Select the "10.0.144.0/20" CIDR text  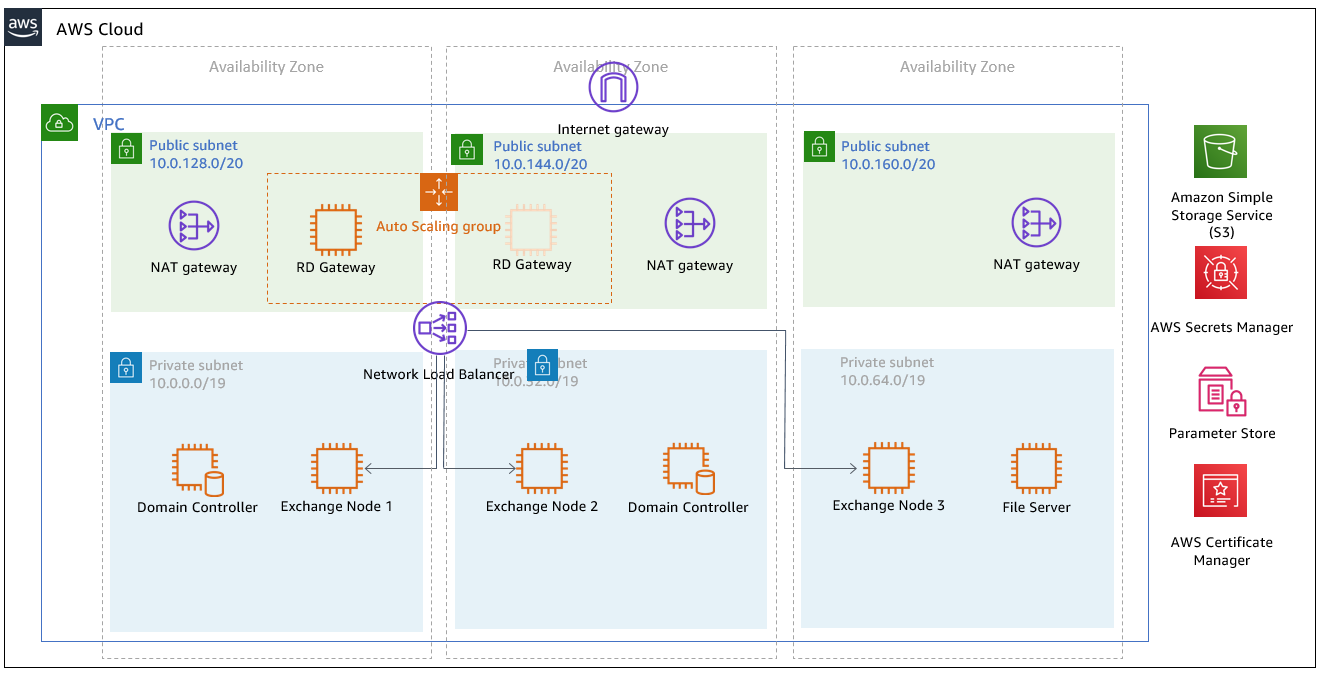point(540,164)
